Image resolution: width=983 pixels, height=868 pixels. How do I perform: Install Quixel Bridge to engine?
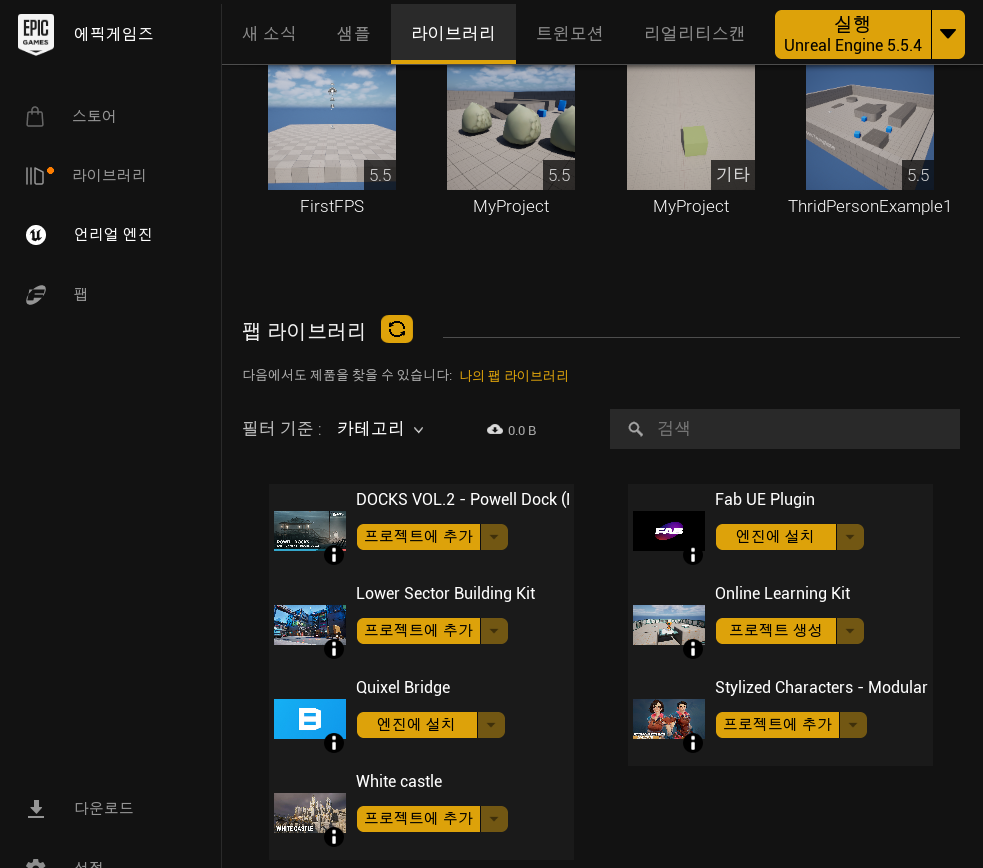416,725
